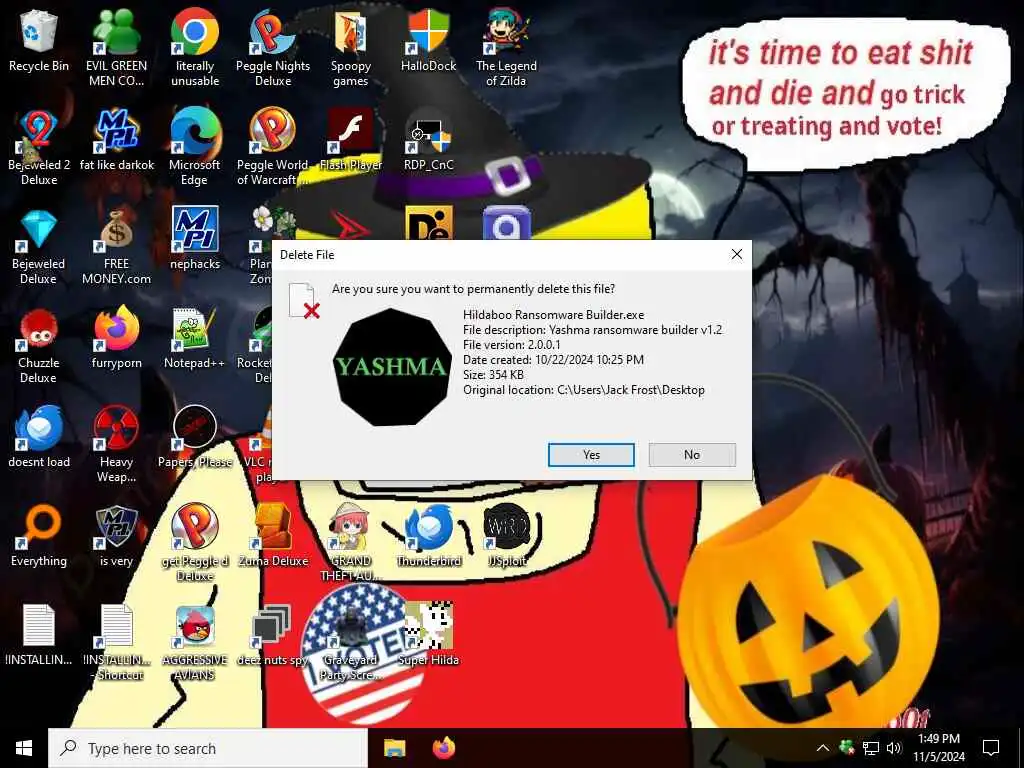Click 'Size: 354 KB' text
This screenshot has width=1024, height=768.
[x=493, y=375]
